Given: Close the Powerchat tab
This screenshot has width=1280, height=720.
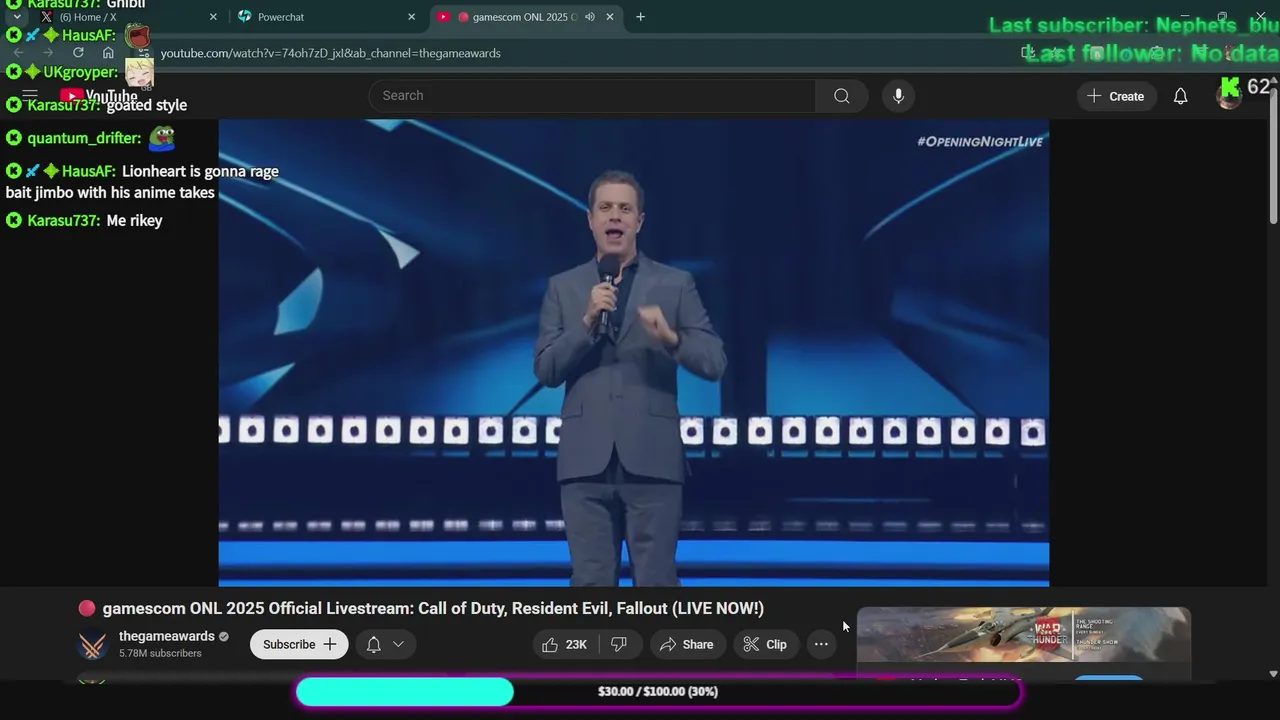Looking at the screenshot, I should [x=411, y=17].
